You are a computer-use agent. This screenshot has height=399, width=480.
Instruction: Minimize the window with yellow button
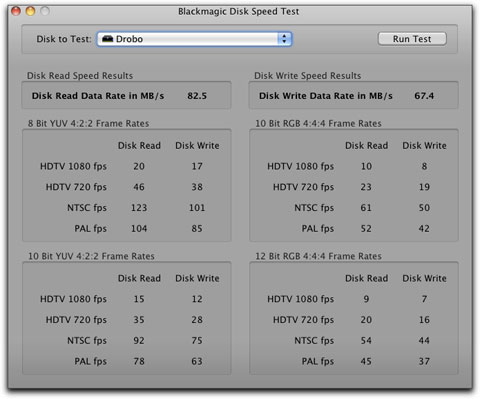tap(30, 11)
